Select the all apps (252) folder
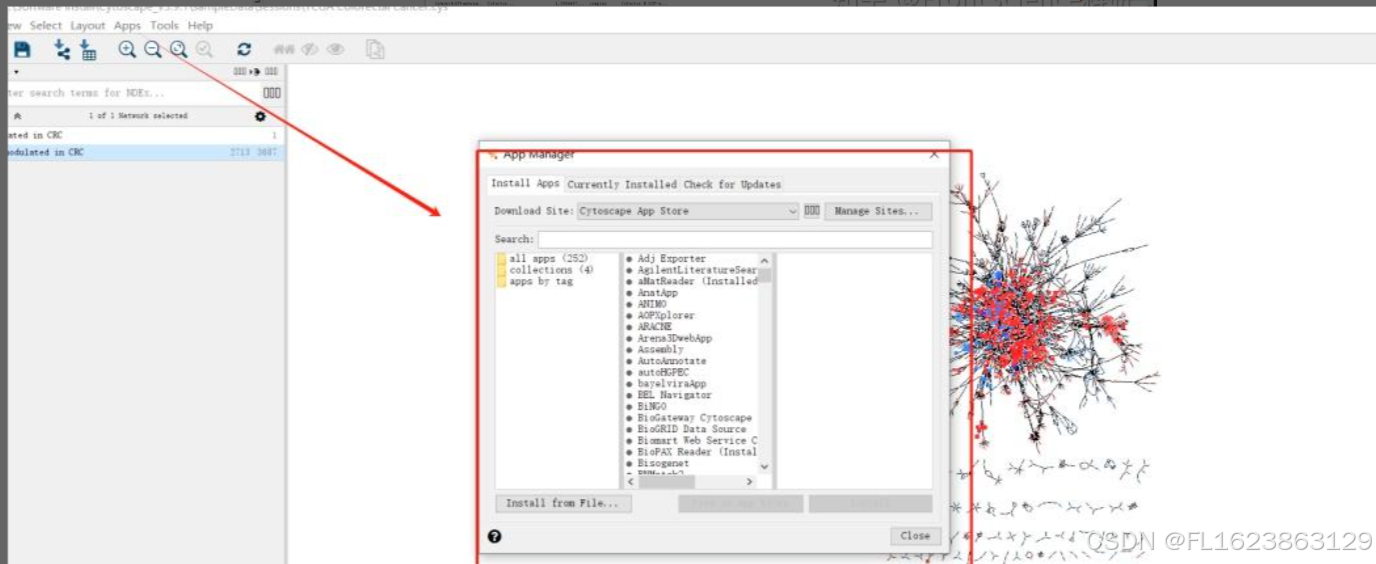This screenshot has width=1376, height=564. [542, 258]
